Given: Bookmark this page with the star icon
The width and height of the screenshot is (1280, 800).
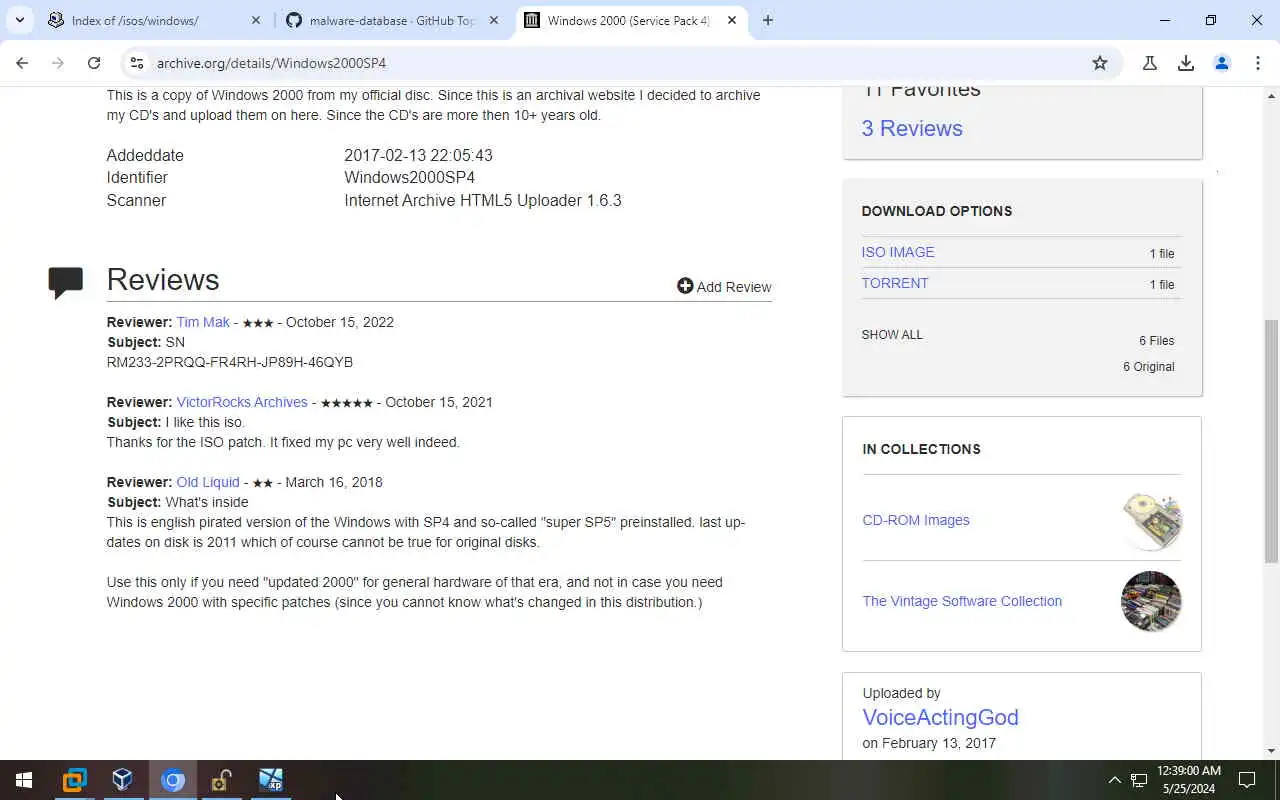Looking at the screenshot, I should [x=1100, y=63].
